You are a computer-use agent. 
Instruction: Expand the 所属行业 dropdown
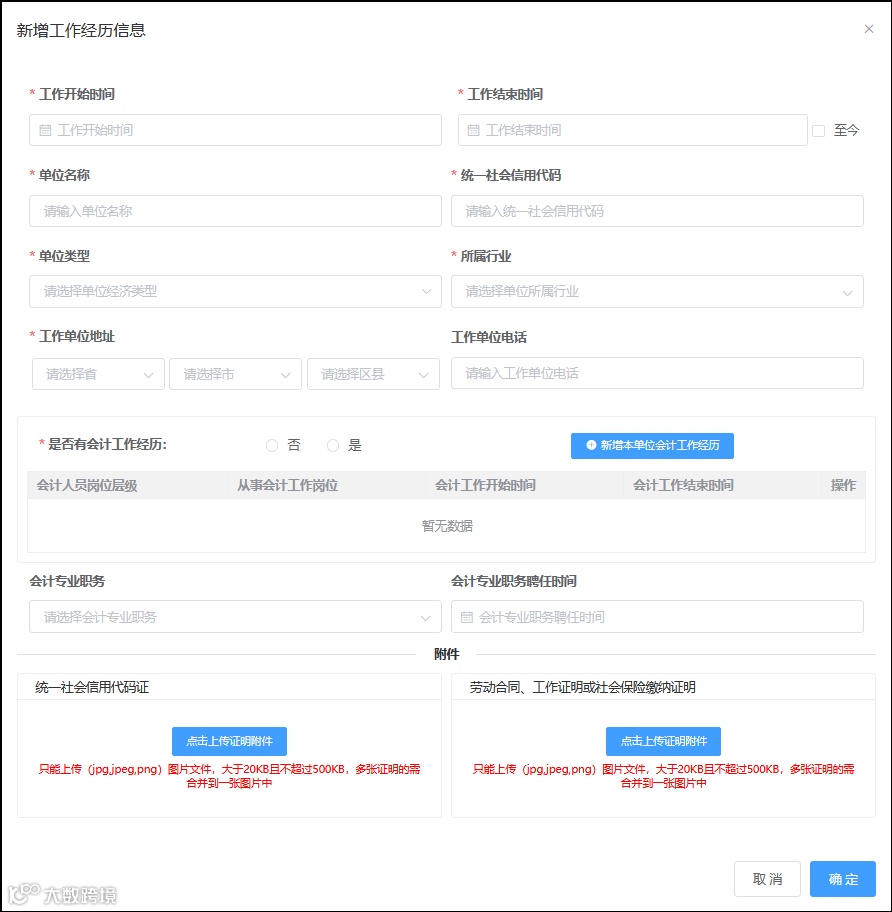click(657, 291)
